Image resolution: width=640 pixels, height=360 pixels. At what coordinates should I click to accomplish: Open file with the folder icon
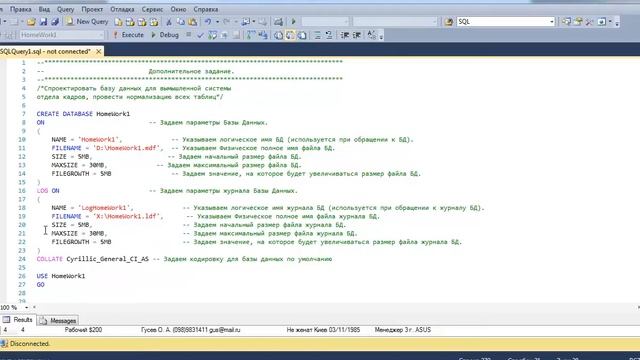[x=31, y=22]
